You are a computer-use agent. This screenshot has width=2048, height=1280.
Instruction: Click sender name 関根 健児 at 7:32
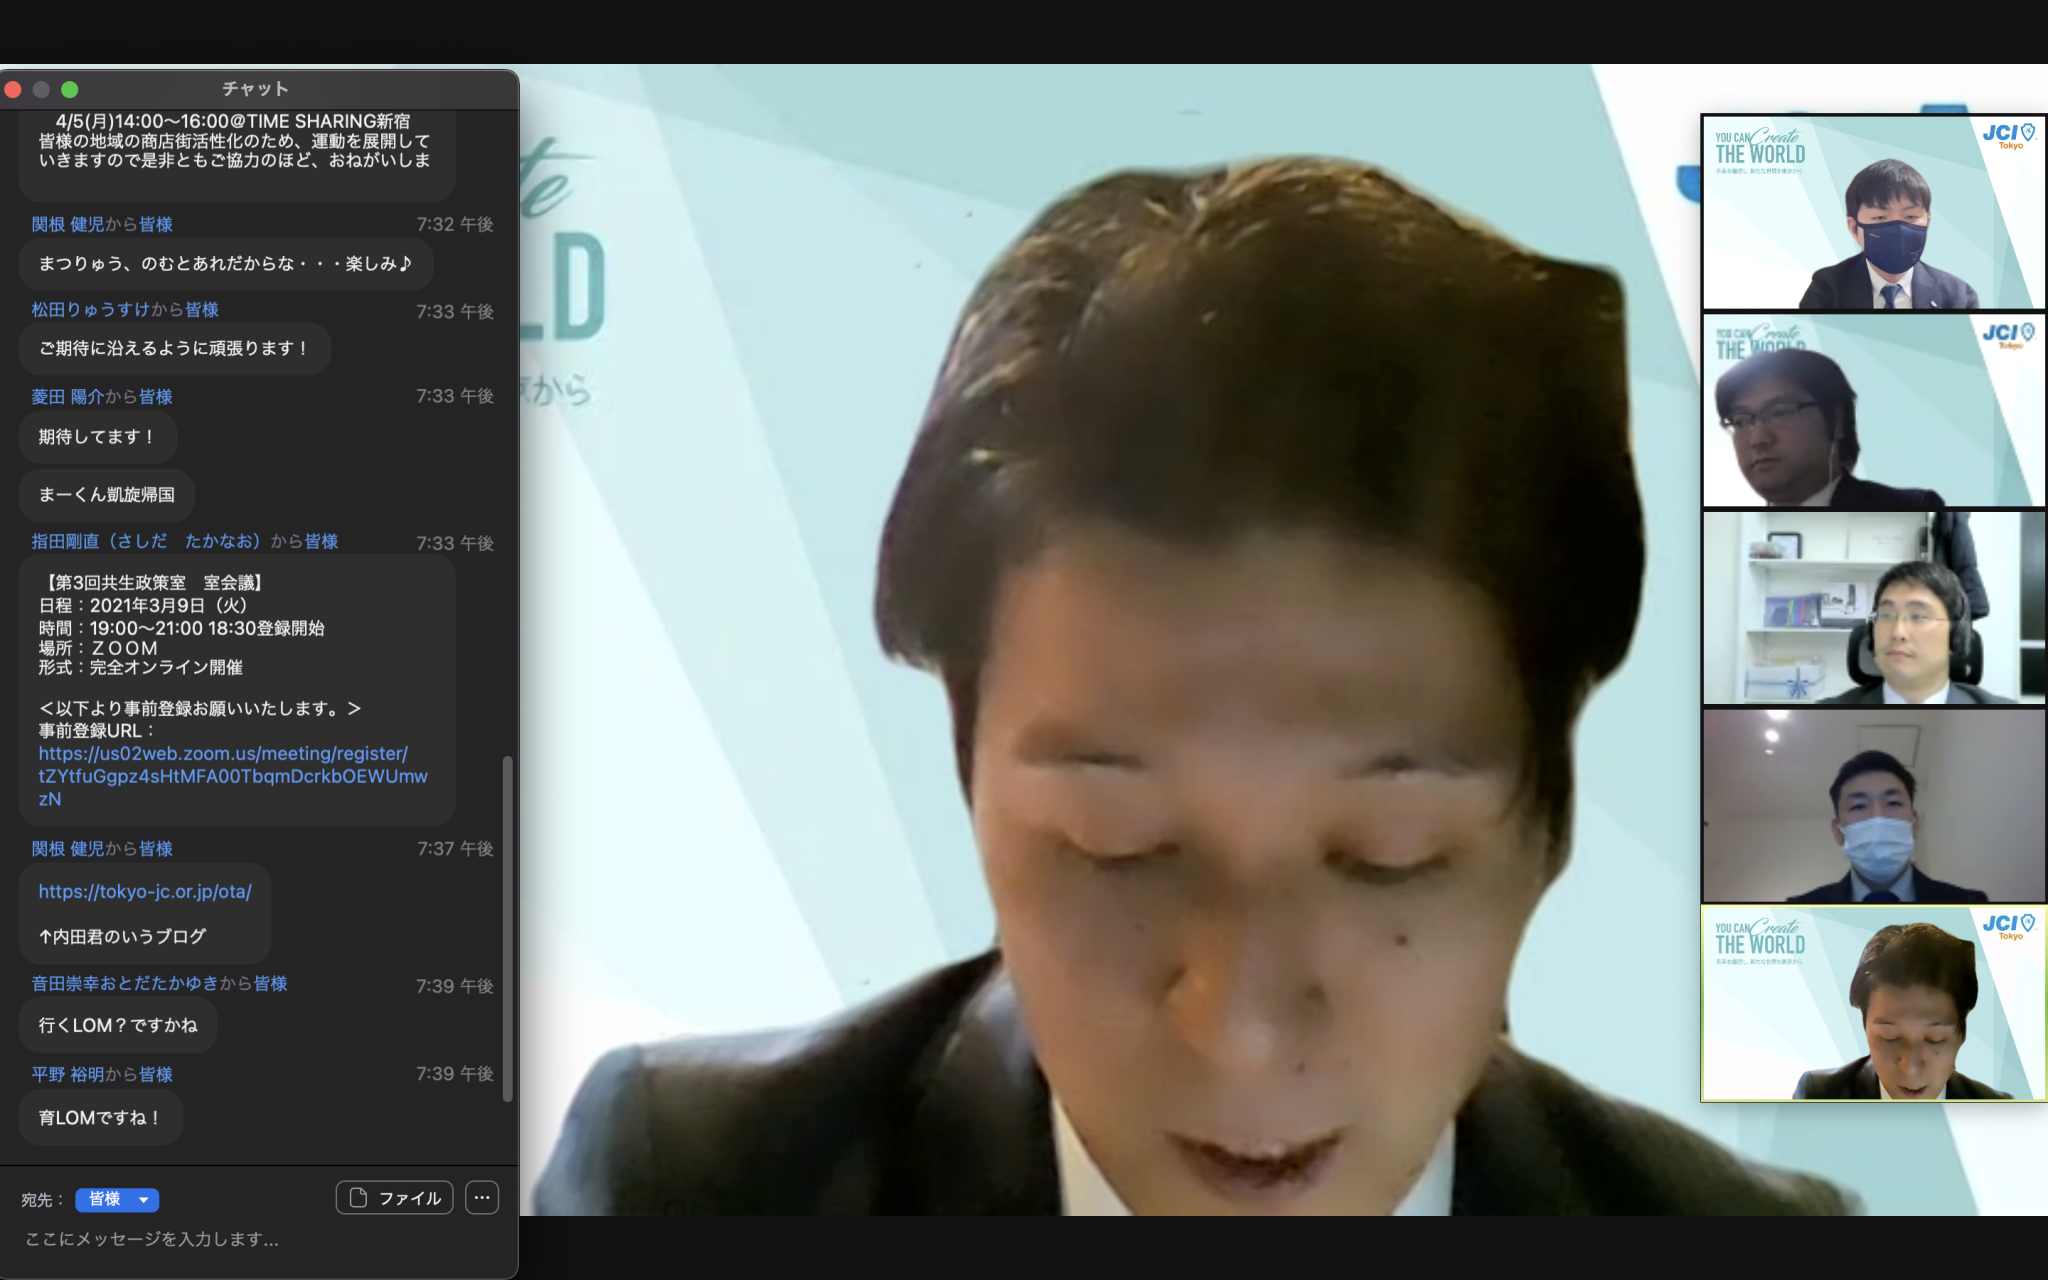pos(68,224)
